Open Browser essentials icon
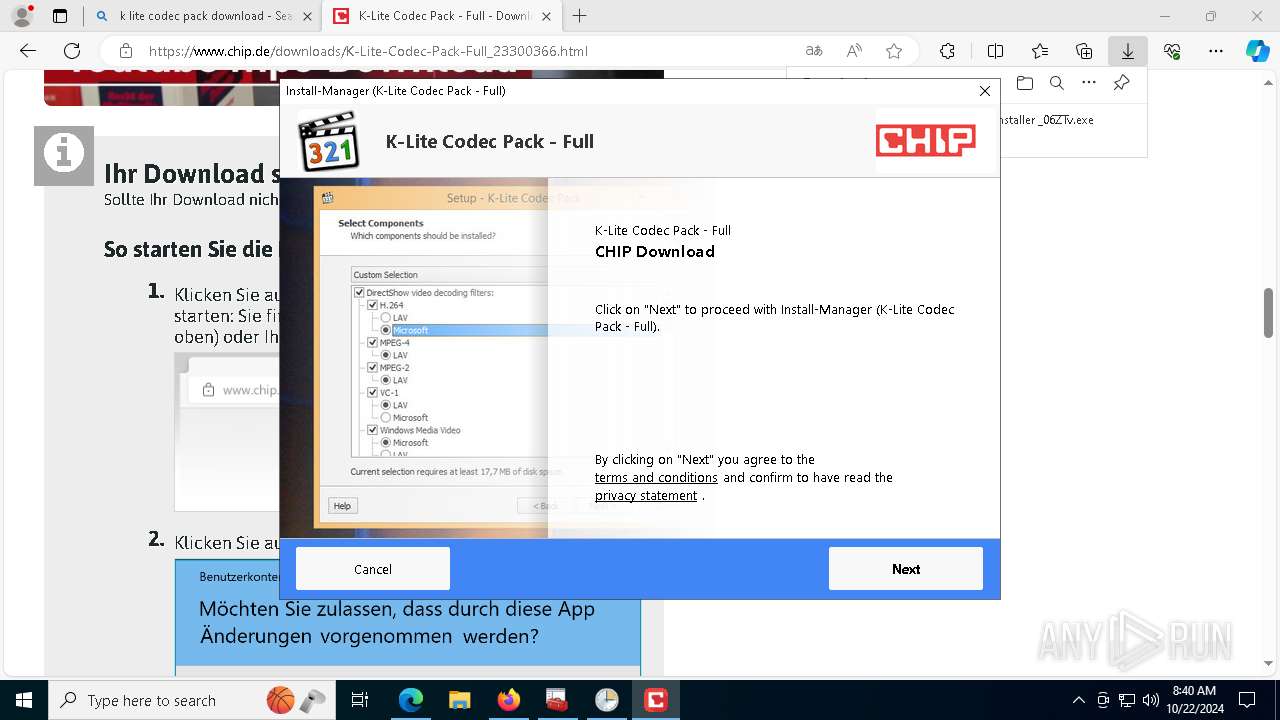1280x720 pixels. (1172, 51)
